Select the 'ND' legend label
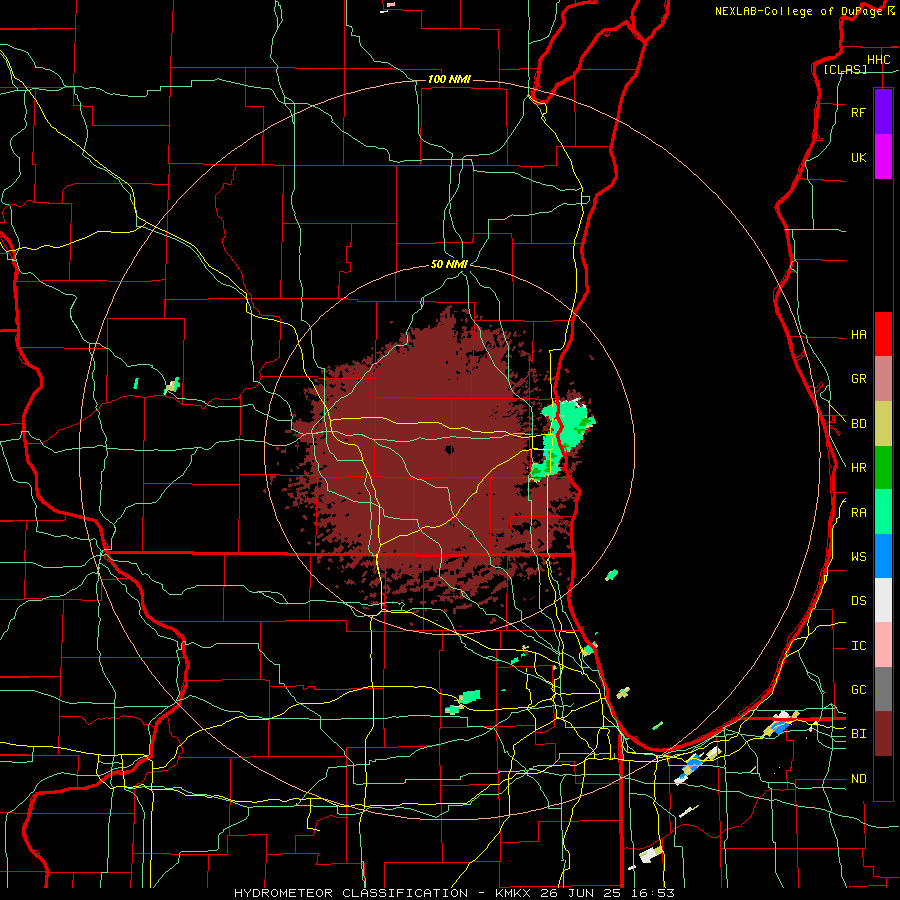Screen dimensions: 900x900 click(858, 779)
